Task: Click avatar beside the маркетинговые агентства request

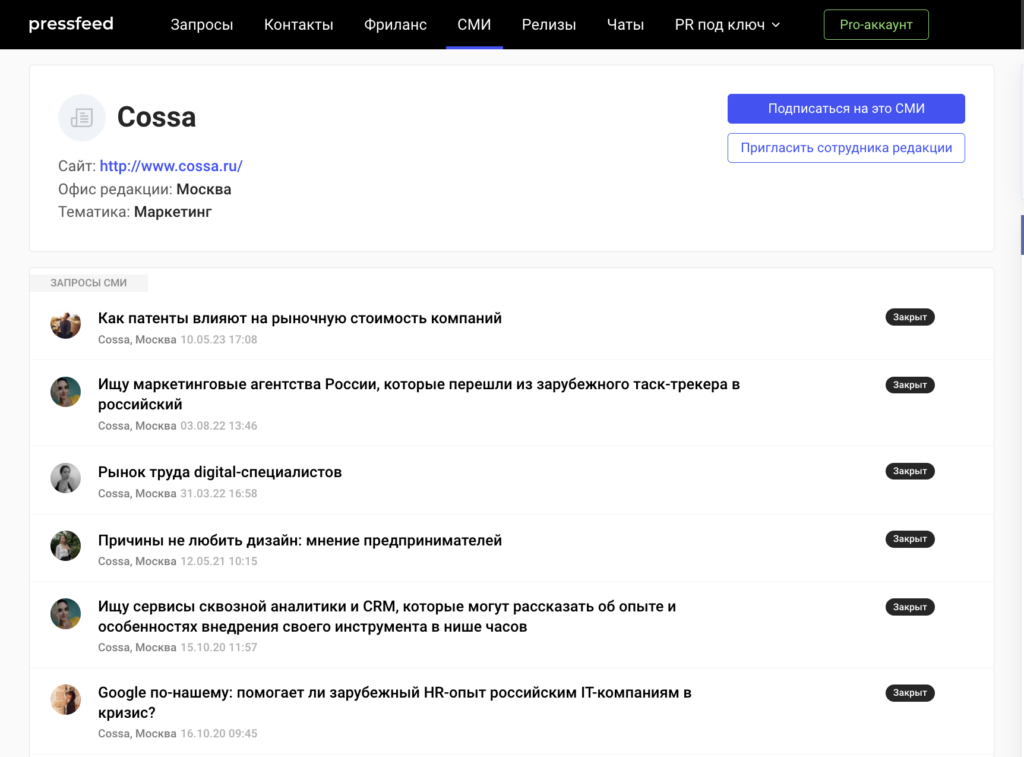Action: click(x=65, y=391)
